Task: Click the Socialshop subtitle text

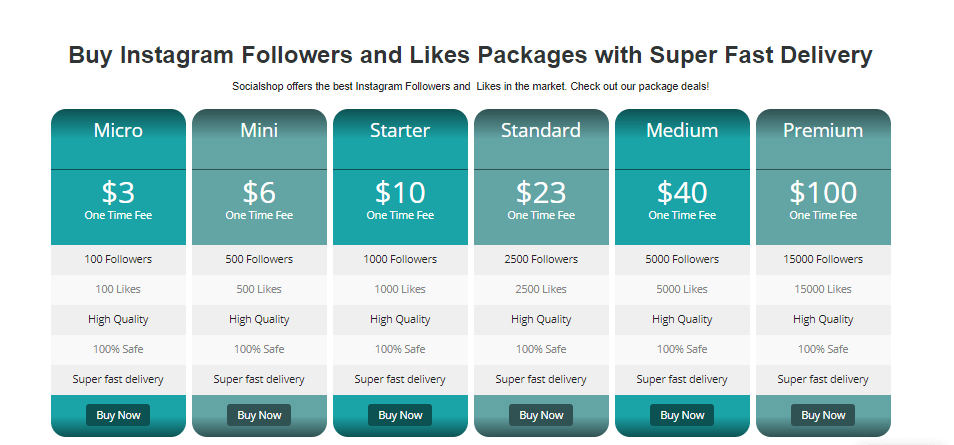Action: click(x=470, y=86)
